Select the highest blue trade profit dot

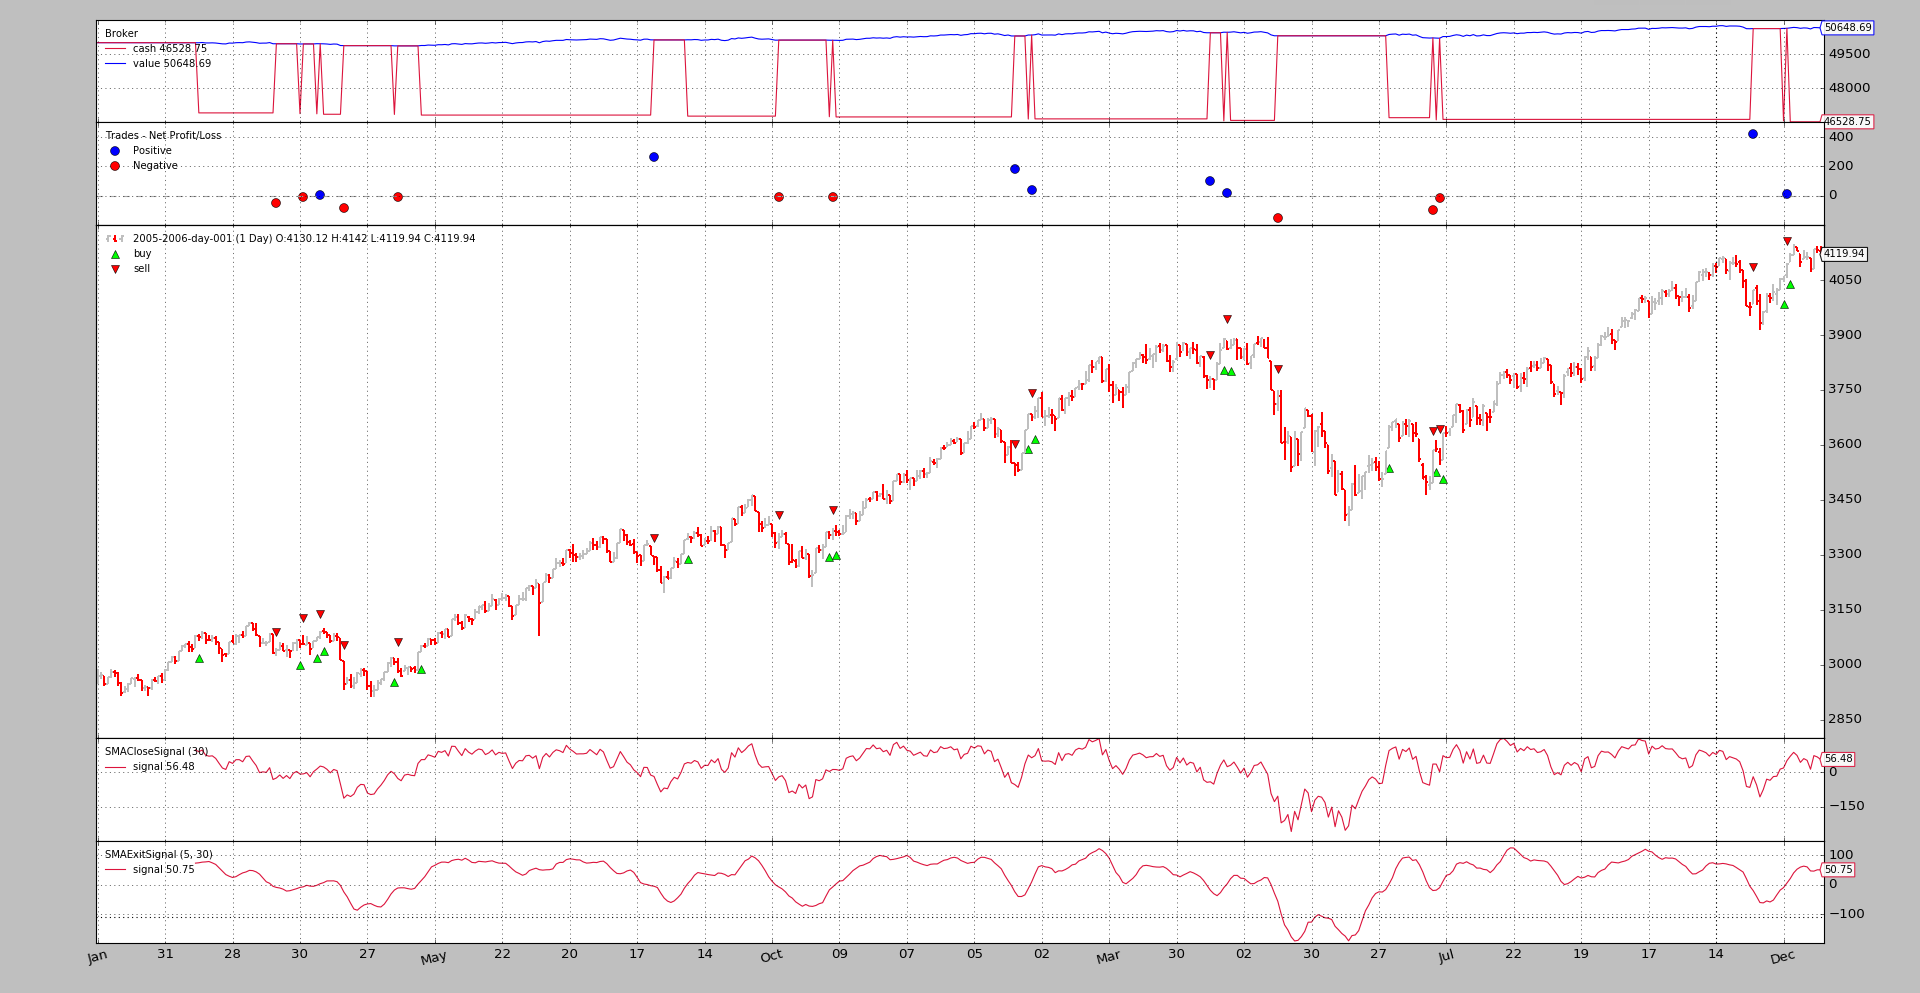(x=1752, y=134)
